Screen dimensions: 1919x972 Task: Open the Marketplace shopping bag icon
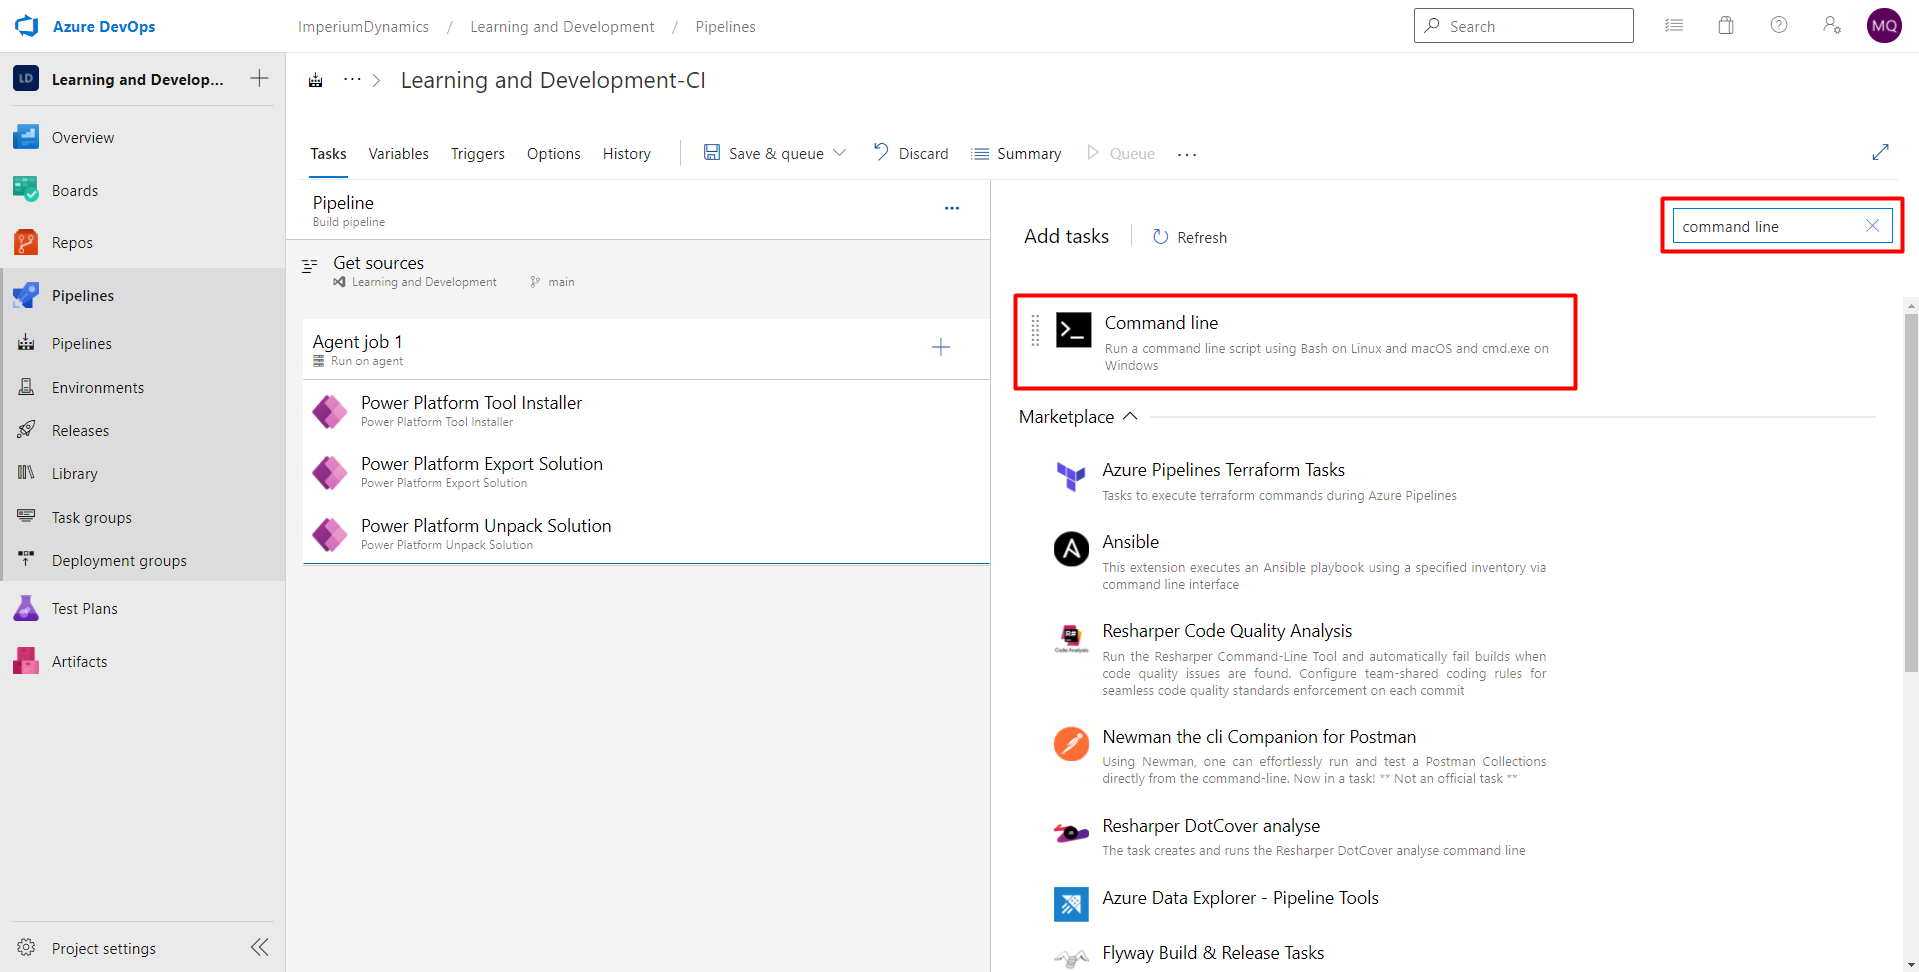(x=1726, y=25)
